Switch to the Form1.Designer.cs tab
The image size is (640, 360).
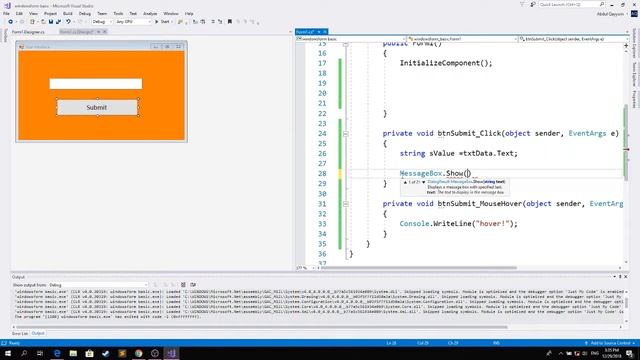[28, 31]
